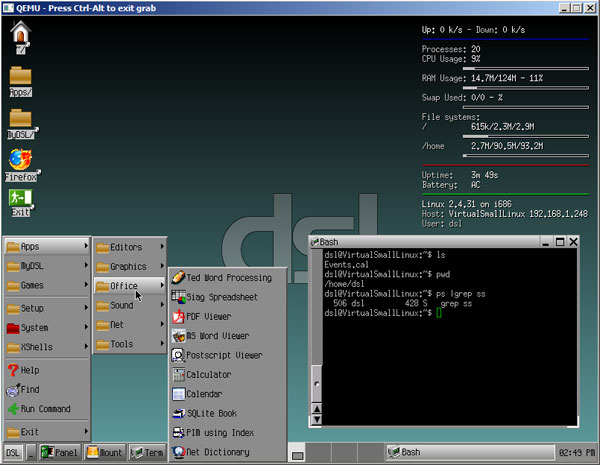Click the small taskbar button after DSL

31,452
